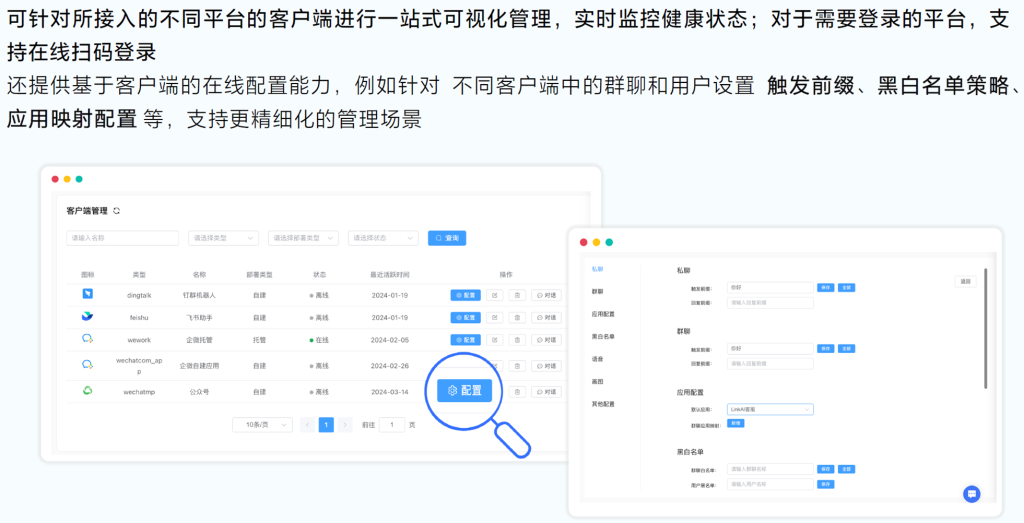
Task: Click the feishu platform icon
Action: pyautogui.click(x=88, y=317)
